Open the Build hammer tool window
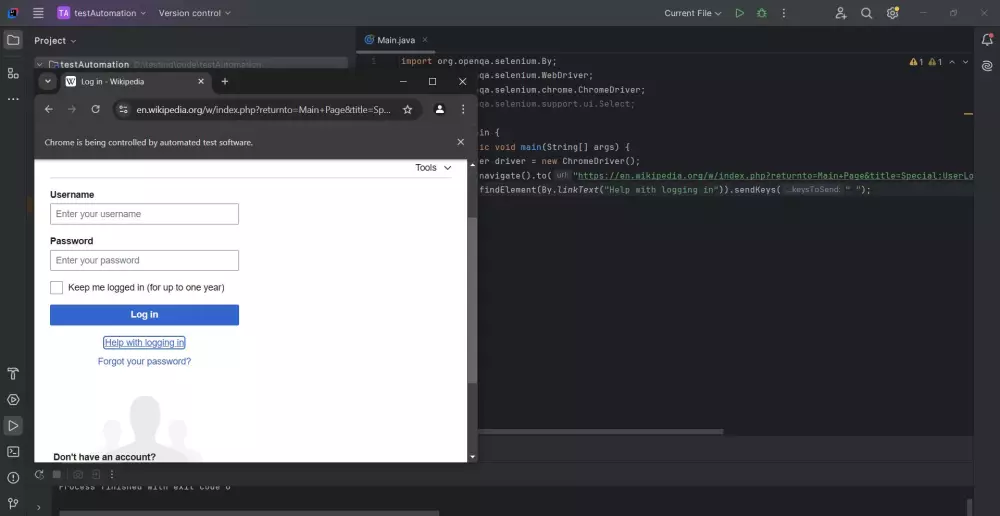1000x516 pixels. pos(13,373)
